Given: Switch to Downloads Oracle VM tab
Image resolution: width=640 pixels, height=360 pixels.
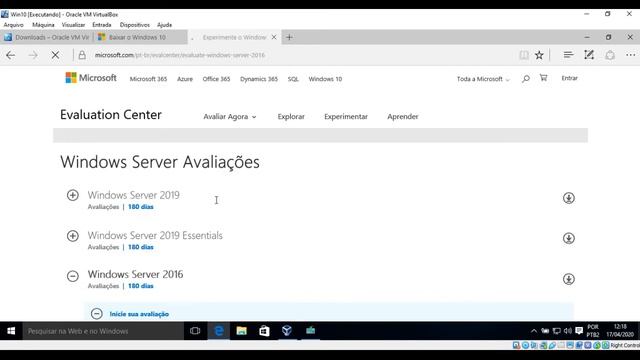Looking at the screenshot, I should pos(47,37).
